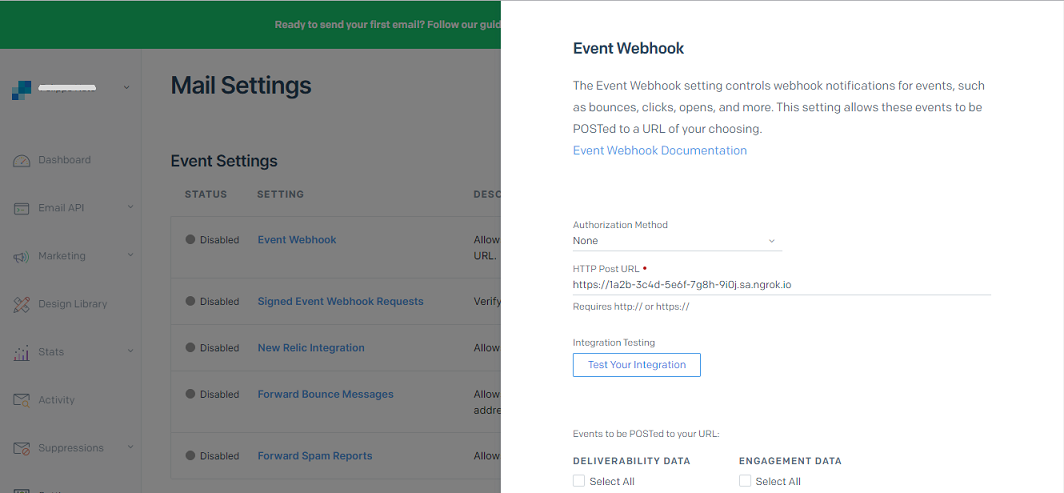Expand the account name dropdown chevron
Image resolution: width=1064 pixels, height=493 pixels.
pos(127,87)
